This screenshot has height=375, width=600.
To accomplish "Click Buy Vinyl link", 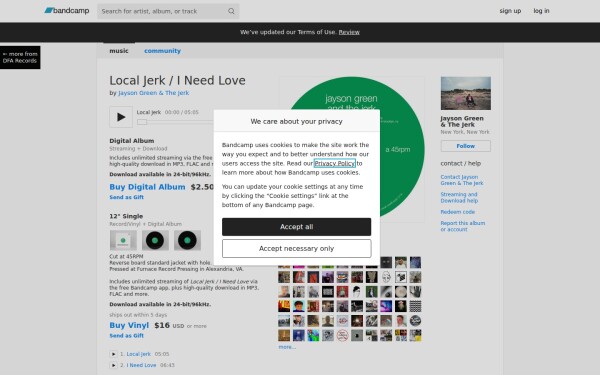I will click(129, 325).
